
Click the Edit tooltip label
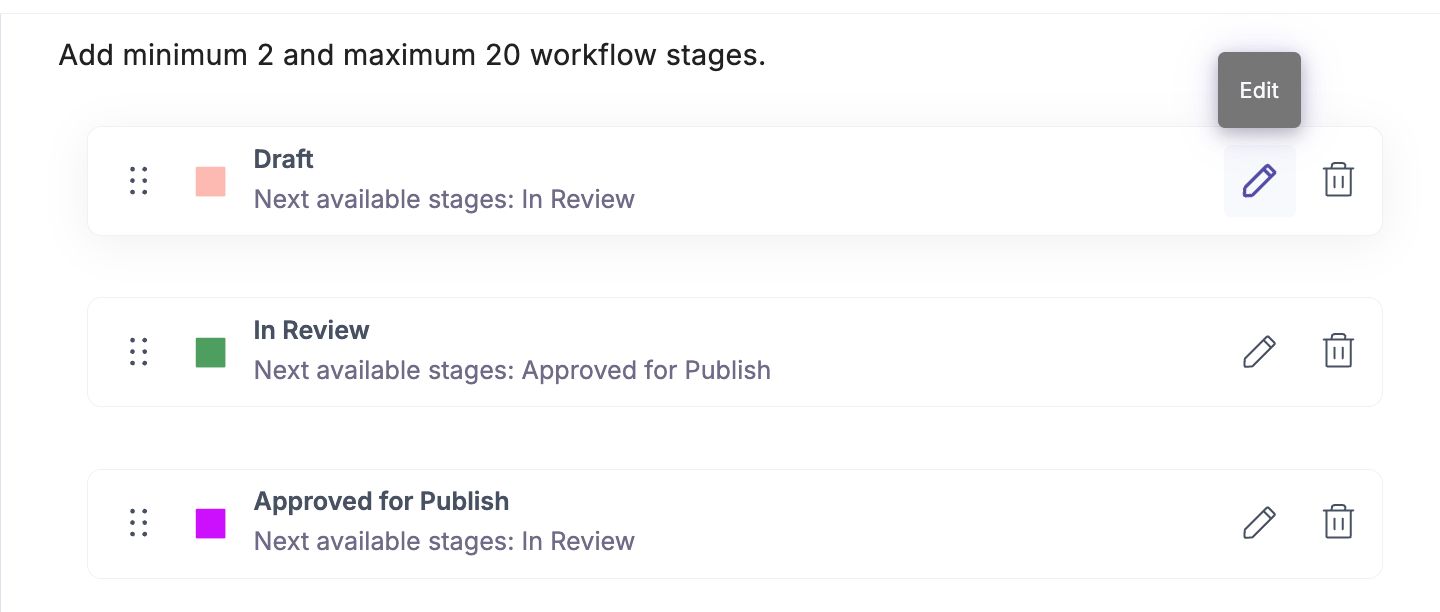pyautogui.click(x=1258, y=90)
